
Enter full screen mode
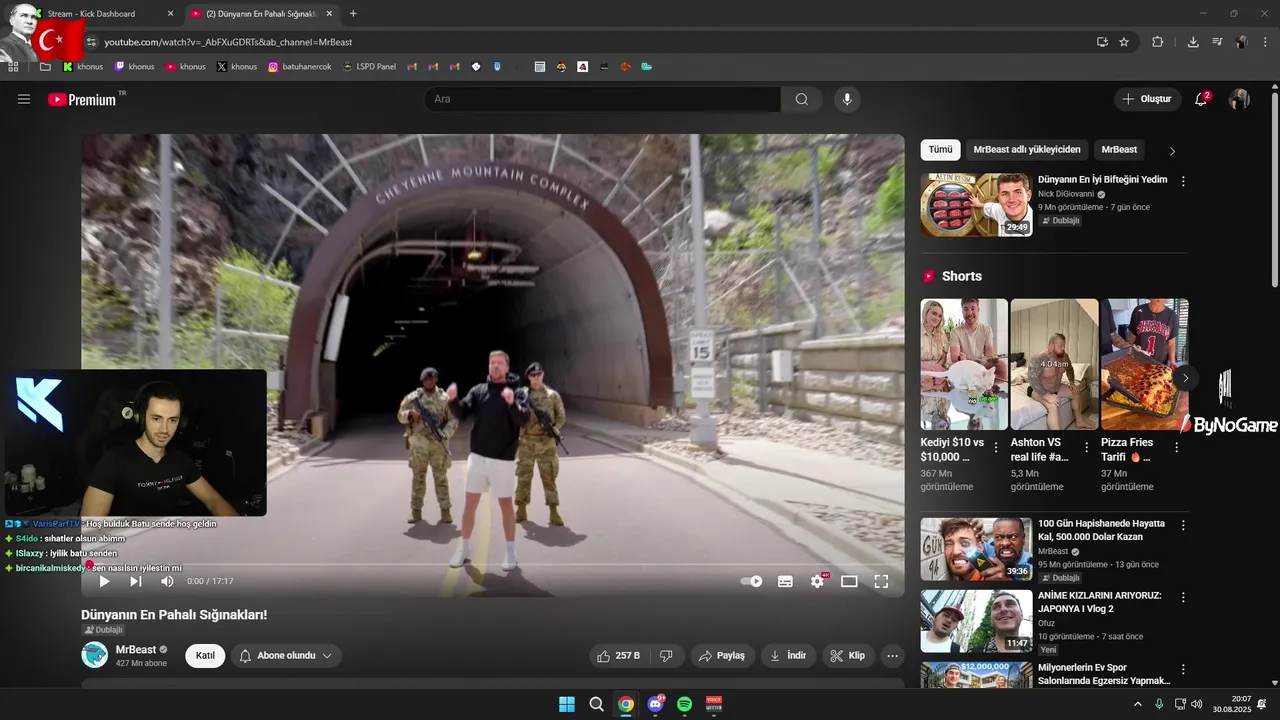[881, 581]
